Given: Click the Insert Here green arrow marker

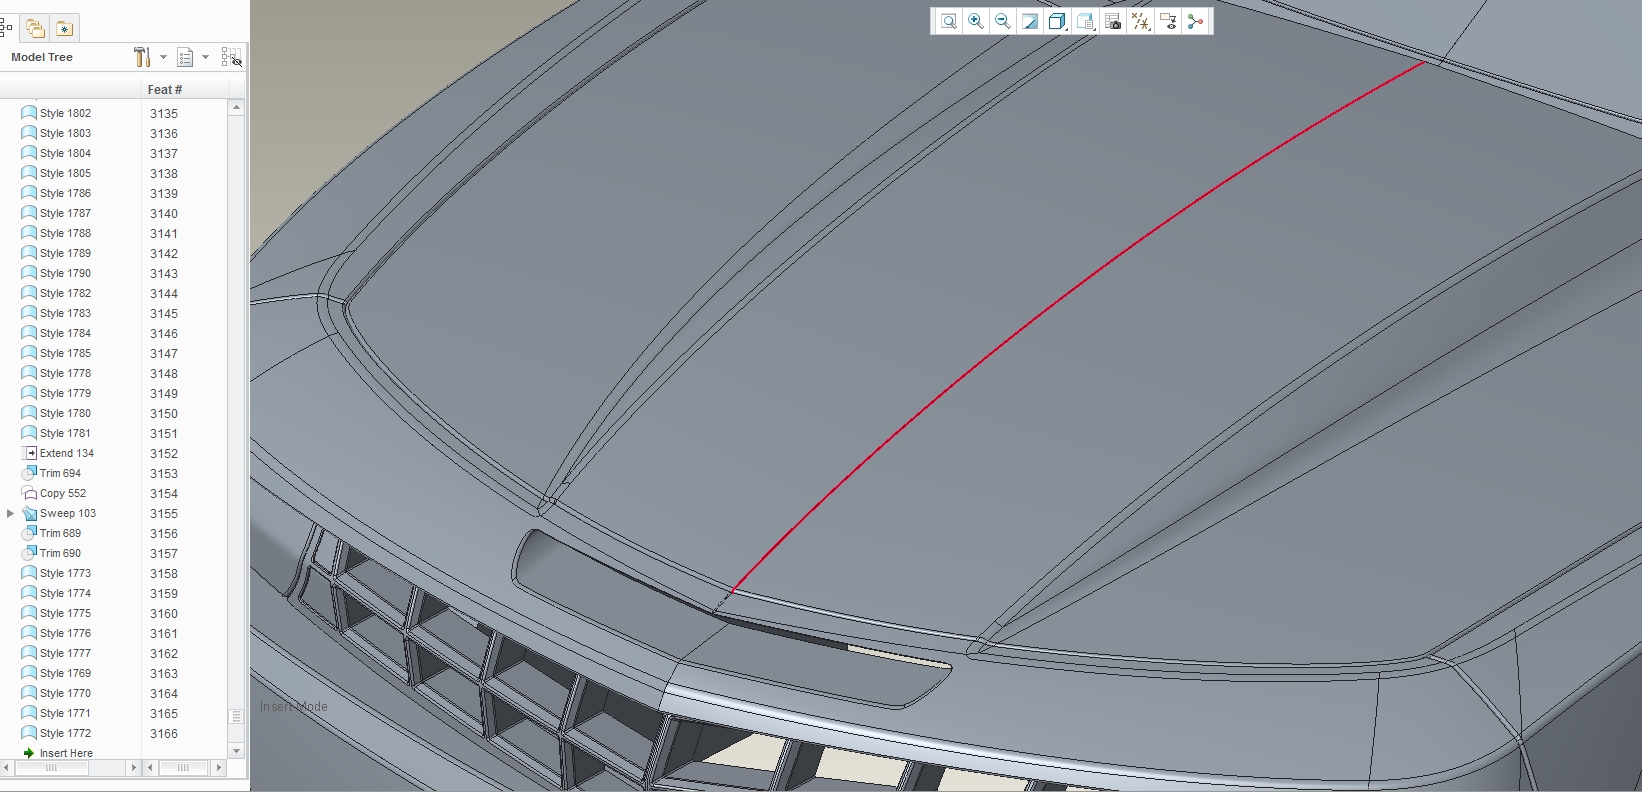Looking at the screenshot, I should click(x=29, y=753).
